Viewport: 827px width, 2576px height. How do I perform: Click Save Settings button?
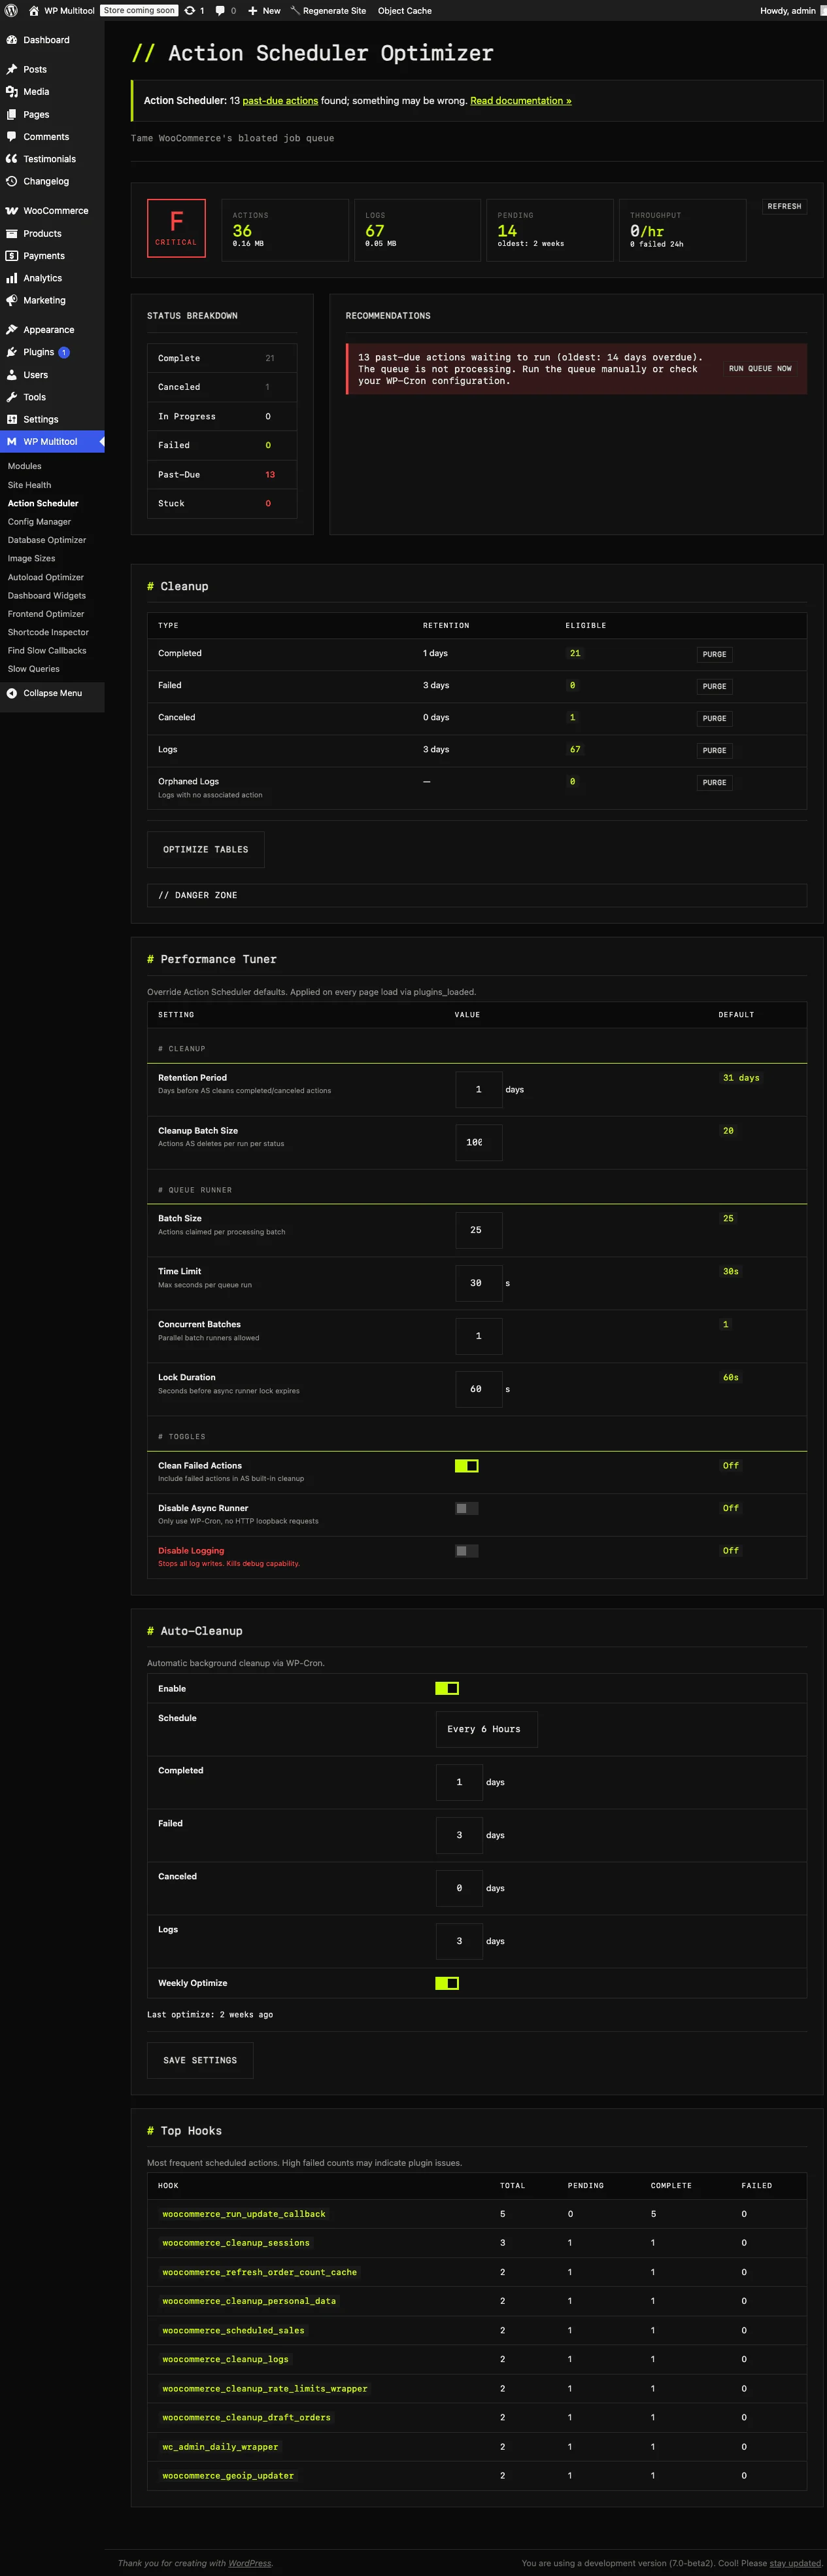[200, 2060]
